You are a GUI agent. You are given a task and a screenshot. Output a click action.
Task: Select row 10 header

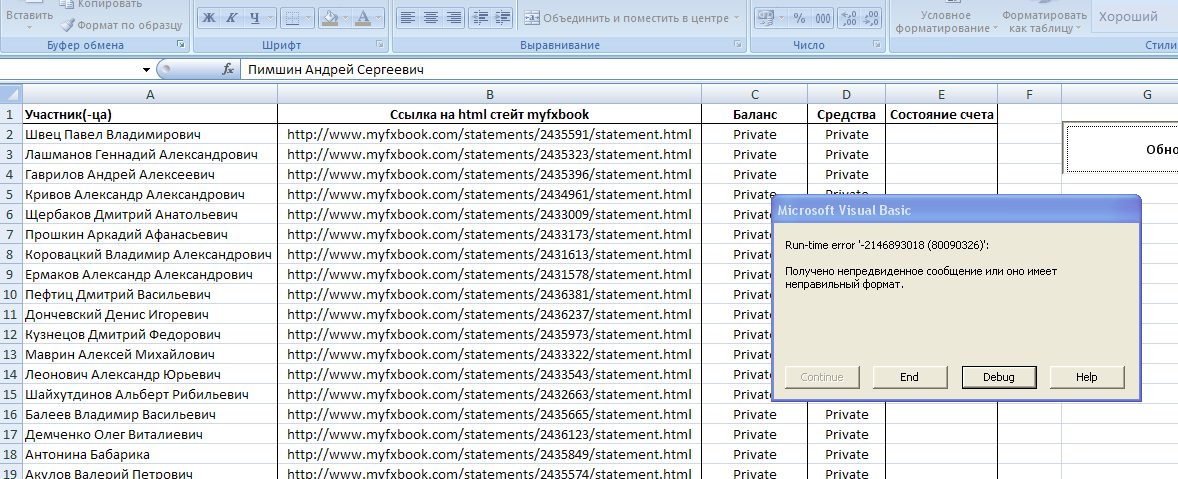tap(11, 294)
